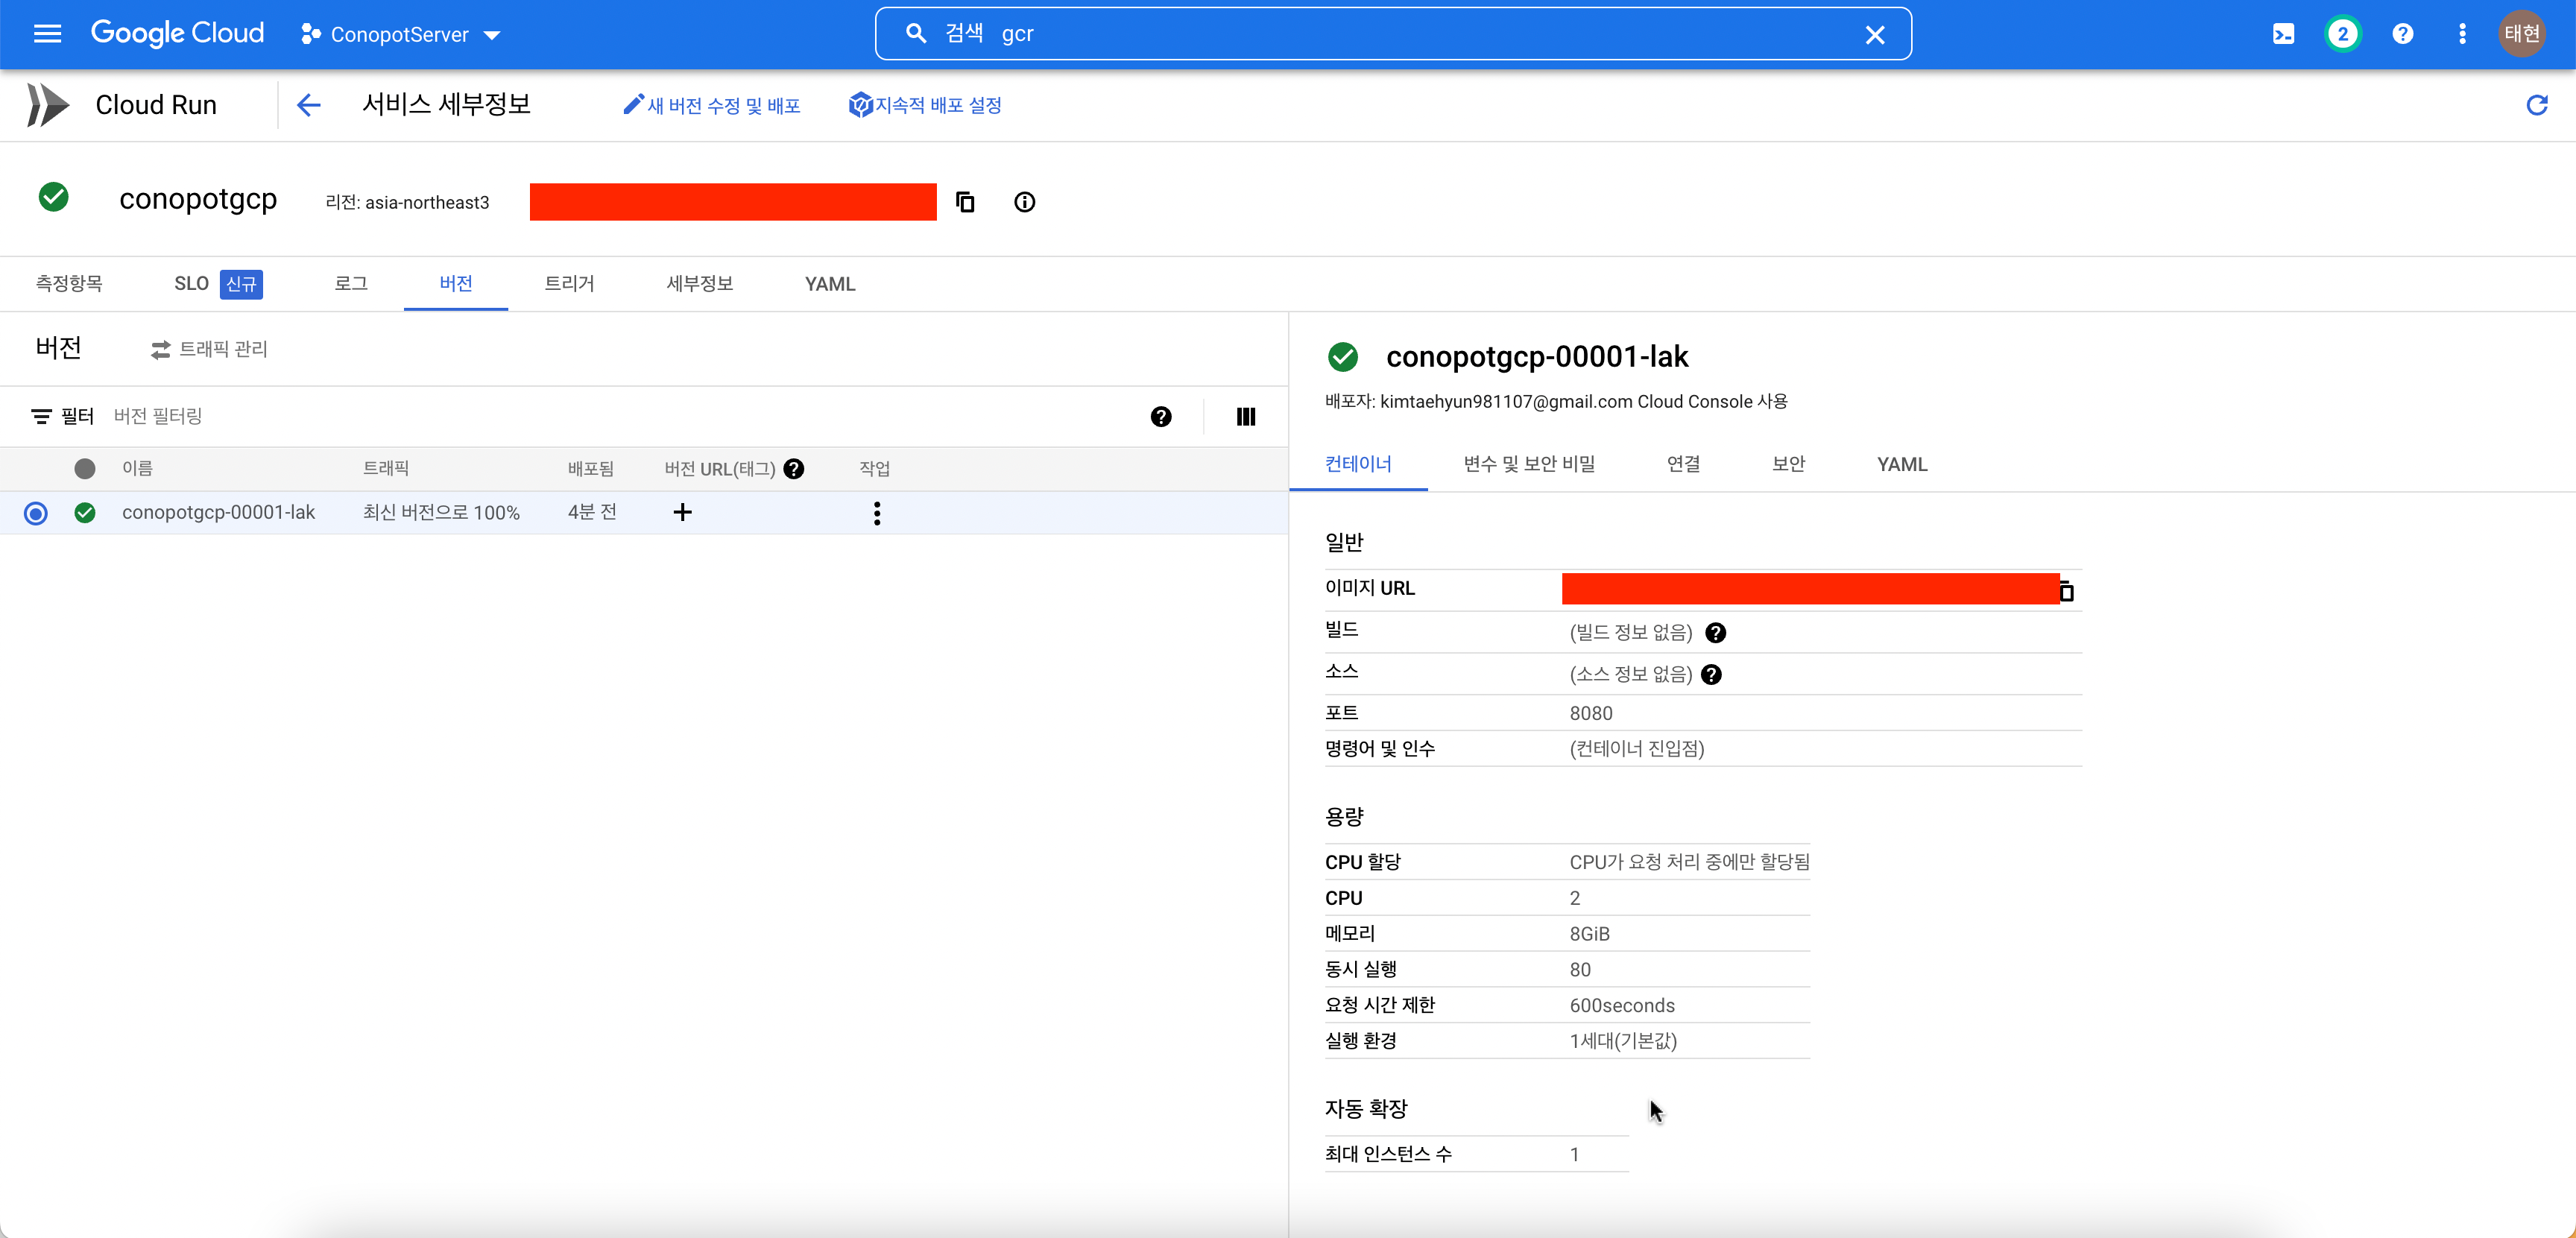Open the top bar more options menu
This screenshot has height=1238, width=2576.
tap(2461, 34)
